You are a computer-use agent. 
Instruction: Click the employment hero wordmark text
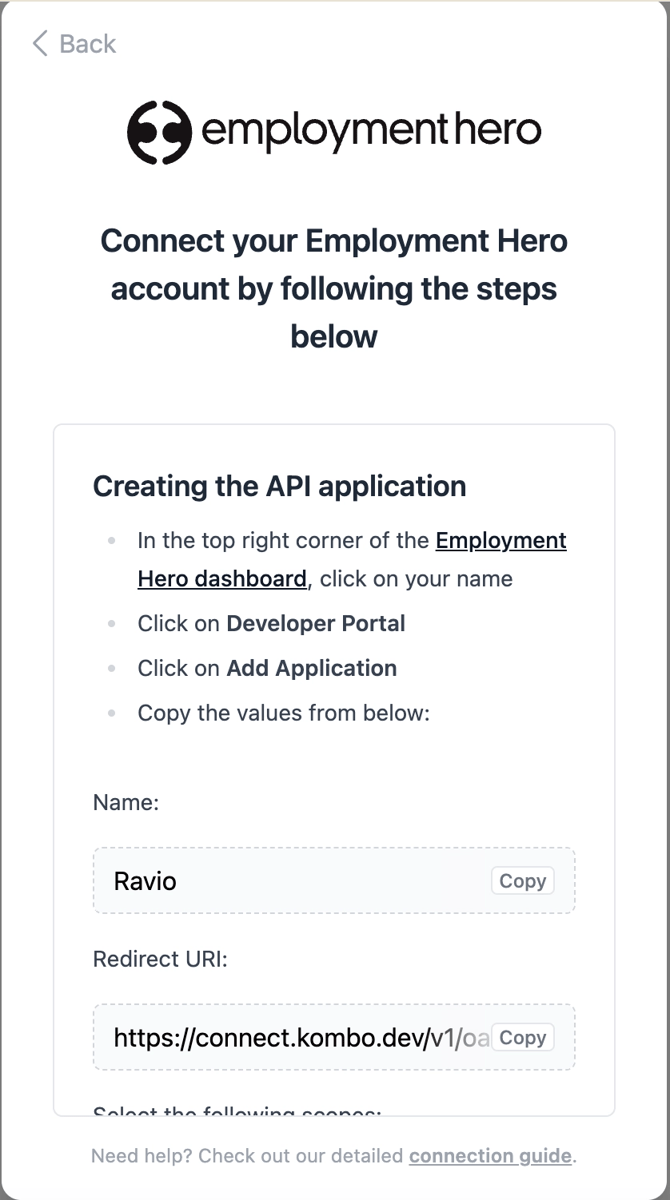click(371, 131)
